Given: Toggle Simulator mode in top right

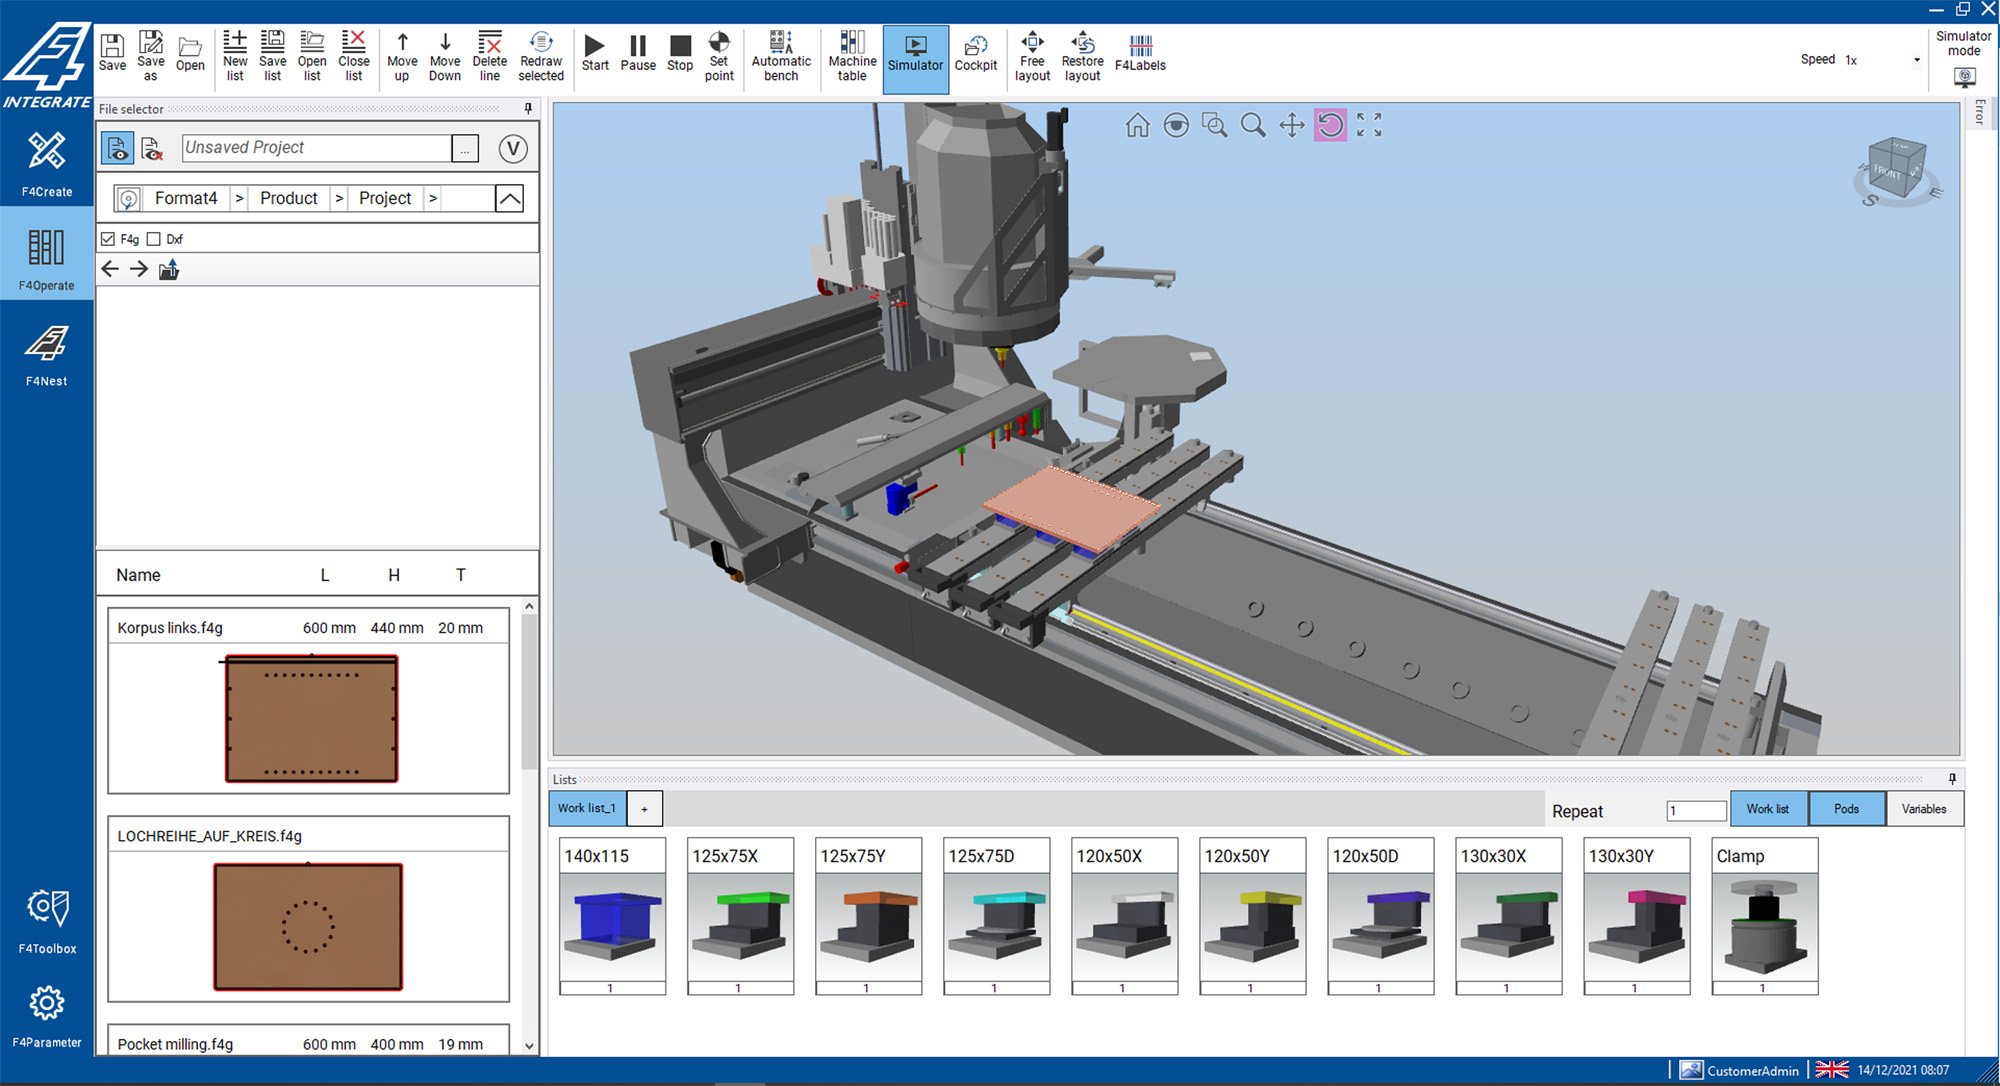Looking at the screenshot, I should [1964, 76].
